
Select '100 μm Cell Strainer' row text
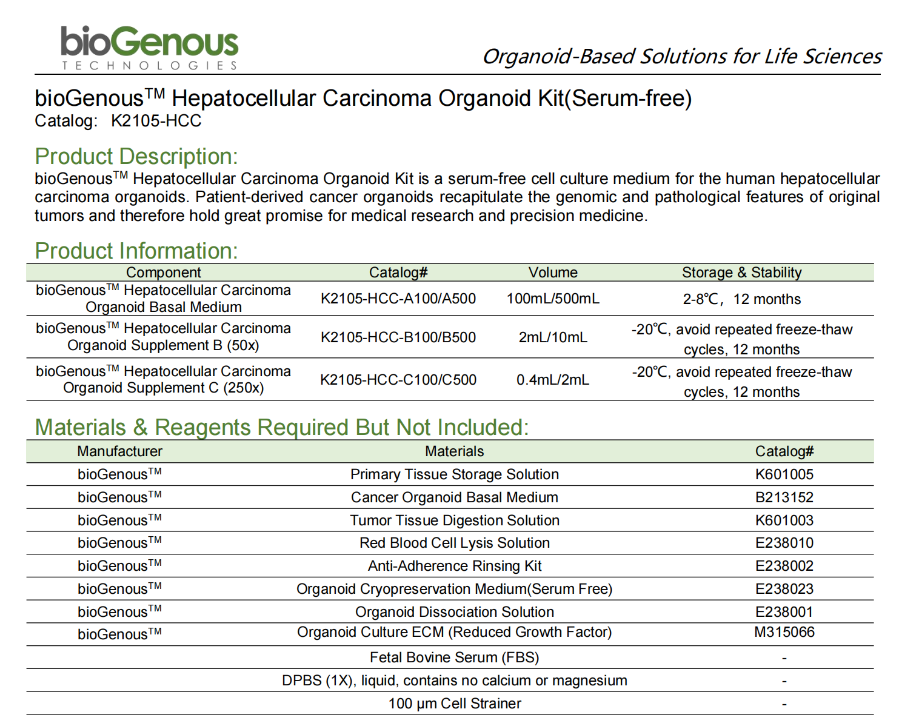455,703
